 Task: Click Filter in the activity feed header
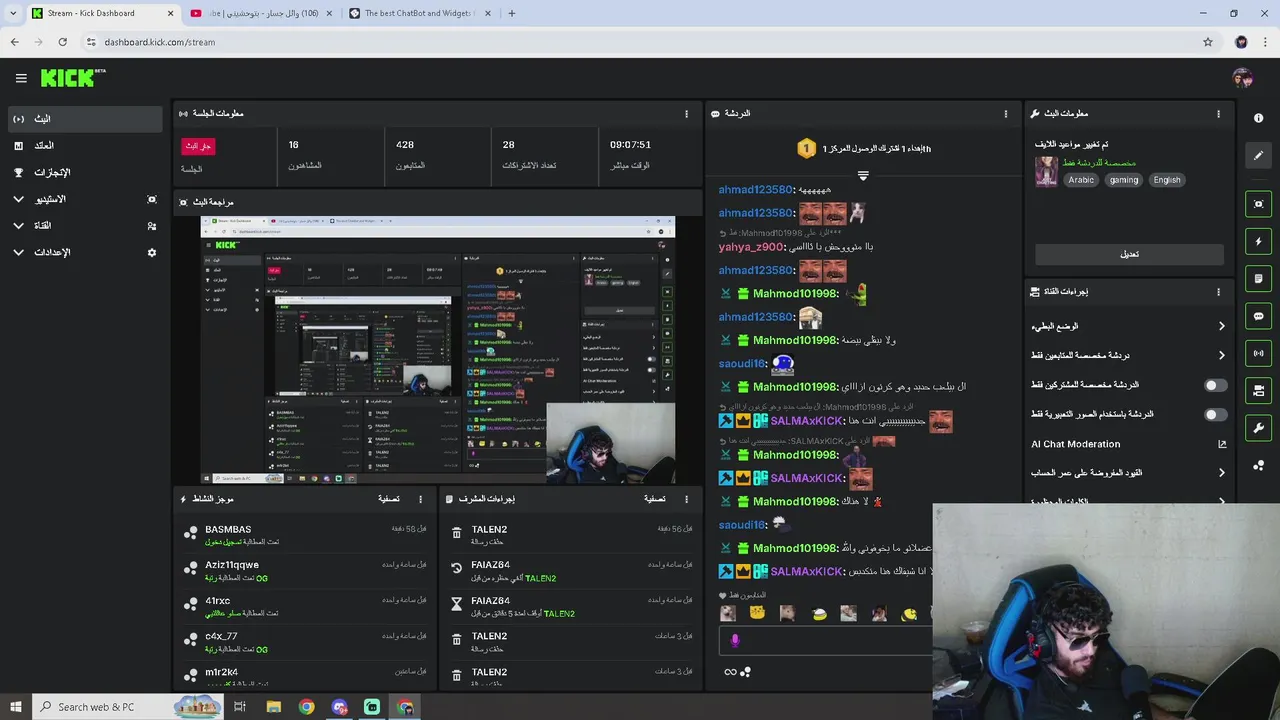(x=388, y=499)
